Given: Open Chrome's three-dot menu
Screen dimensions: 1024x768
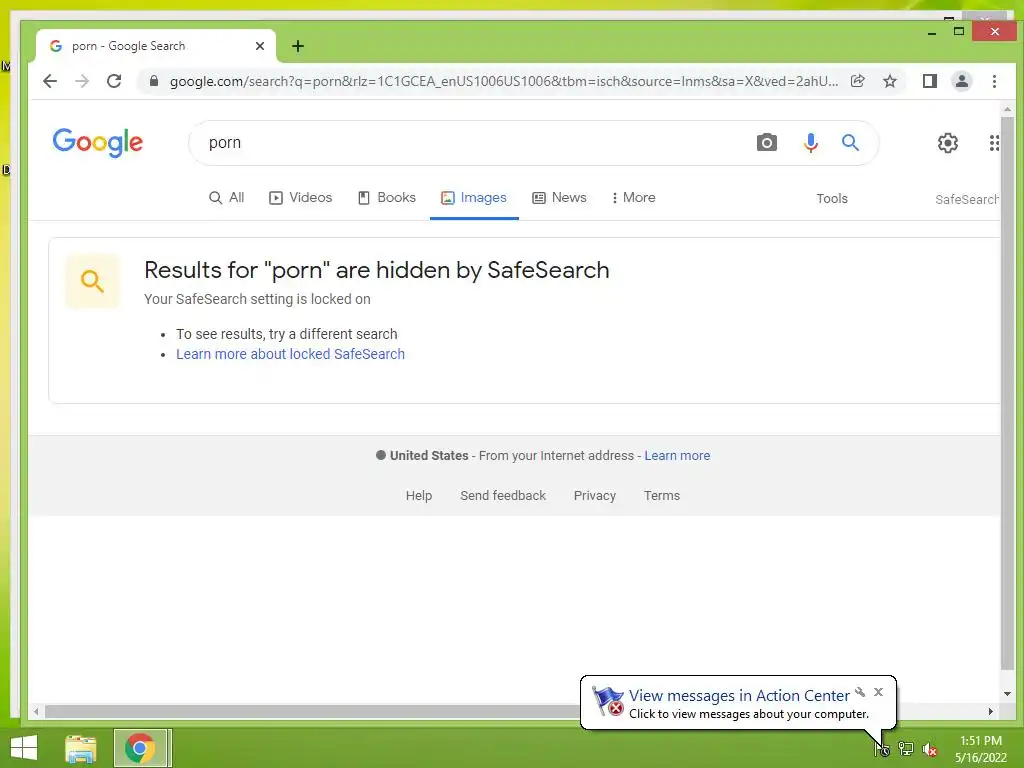Looking at the screenshot, I should 994,81.
